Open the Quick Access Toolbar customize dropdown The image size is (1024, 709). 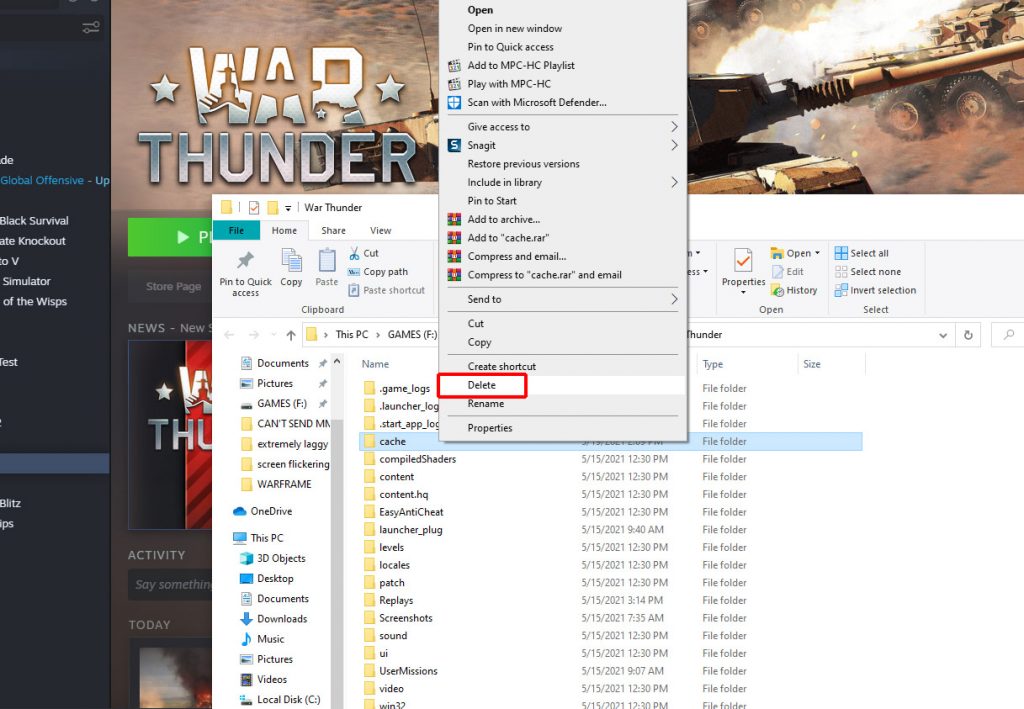pos(288,208)
